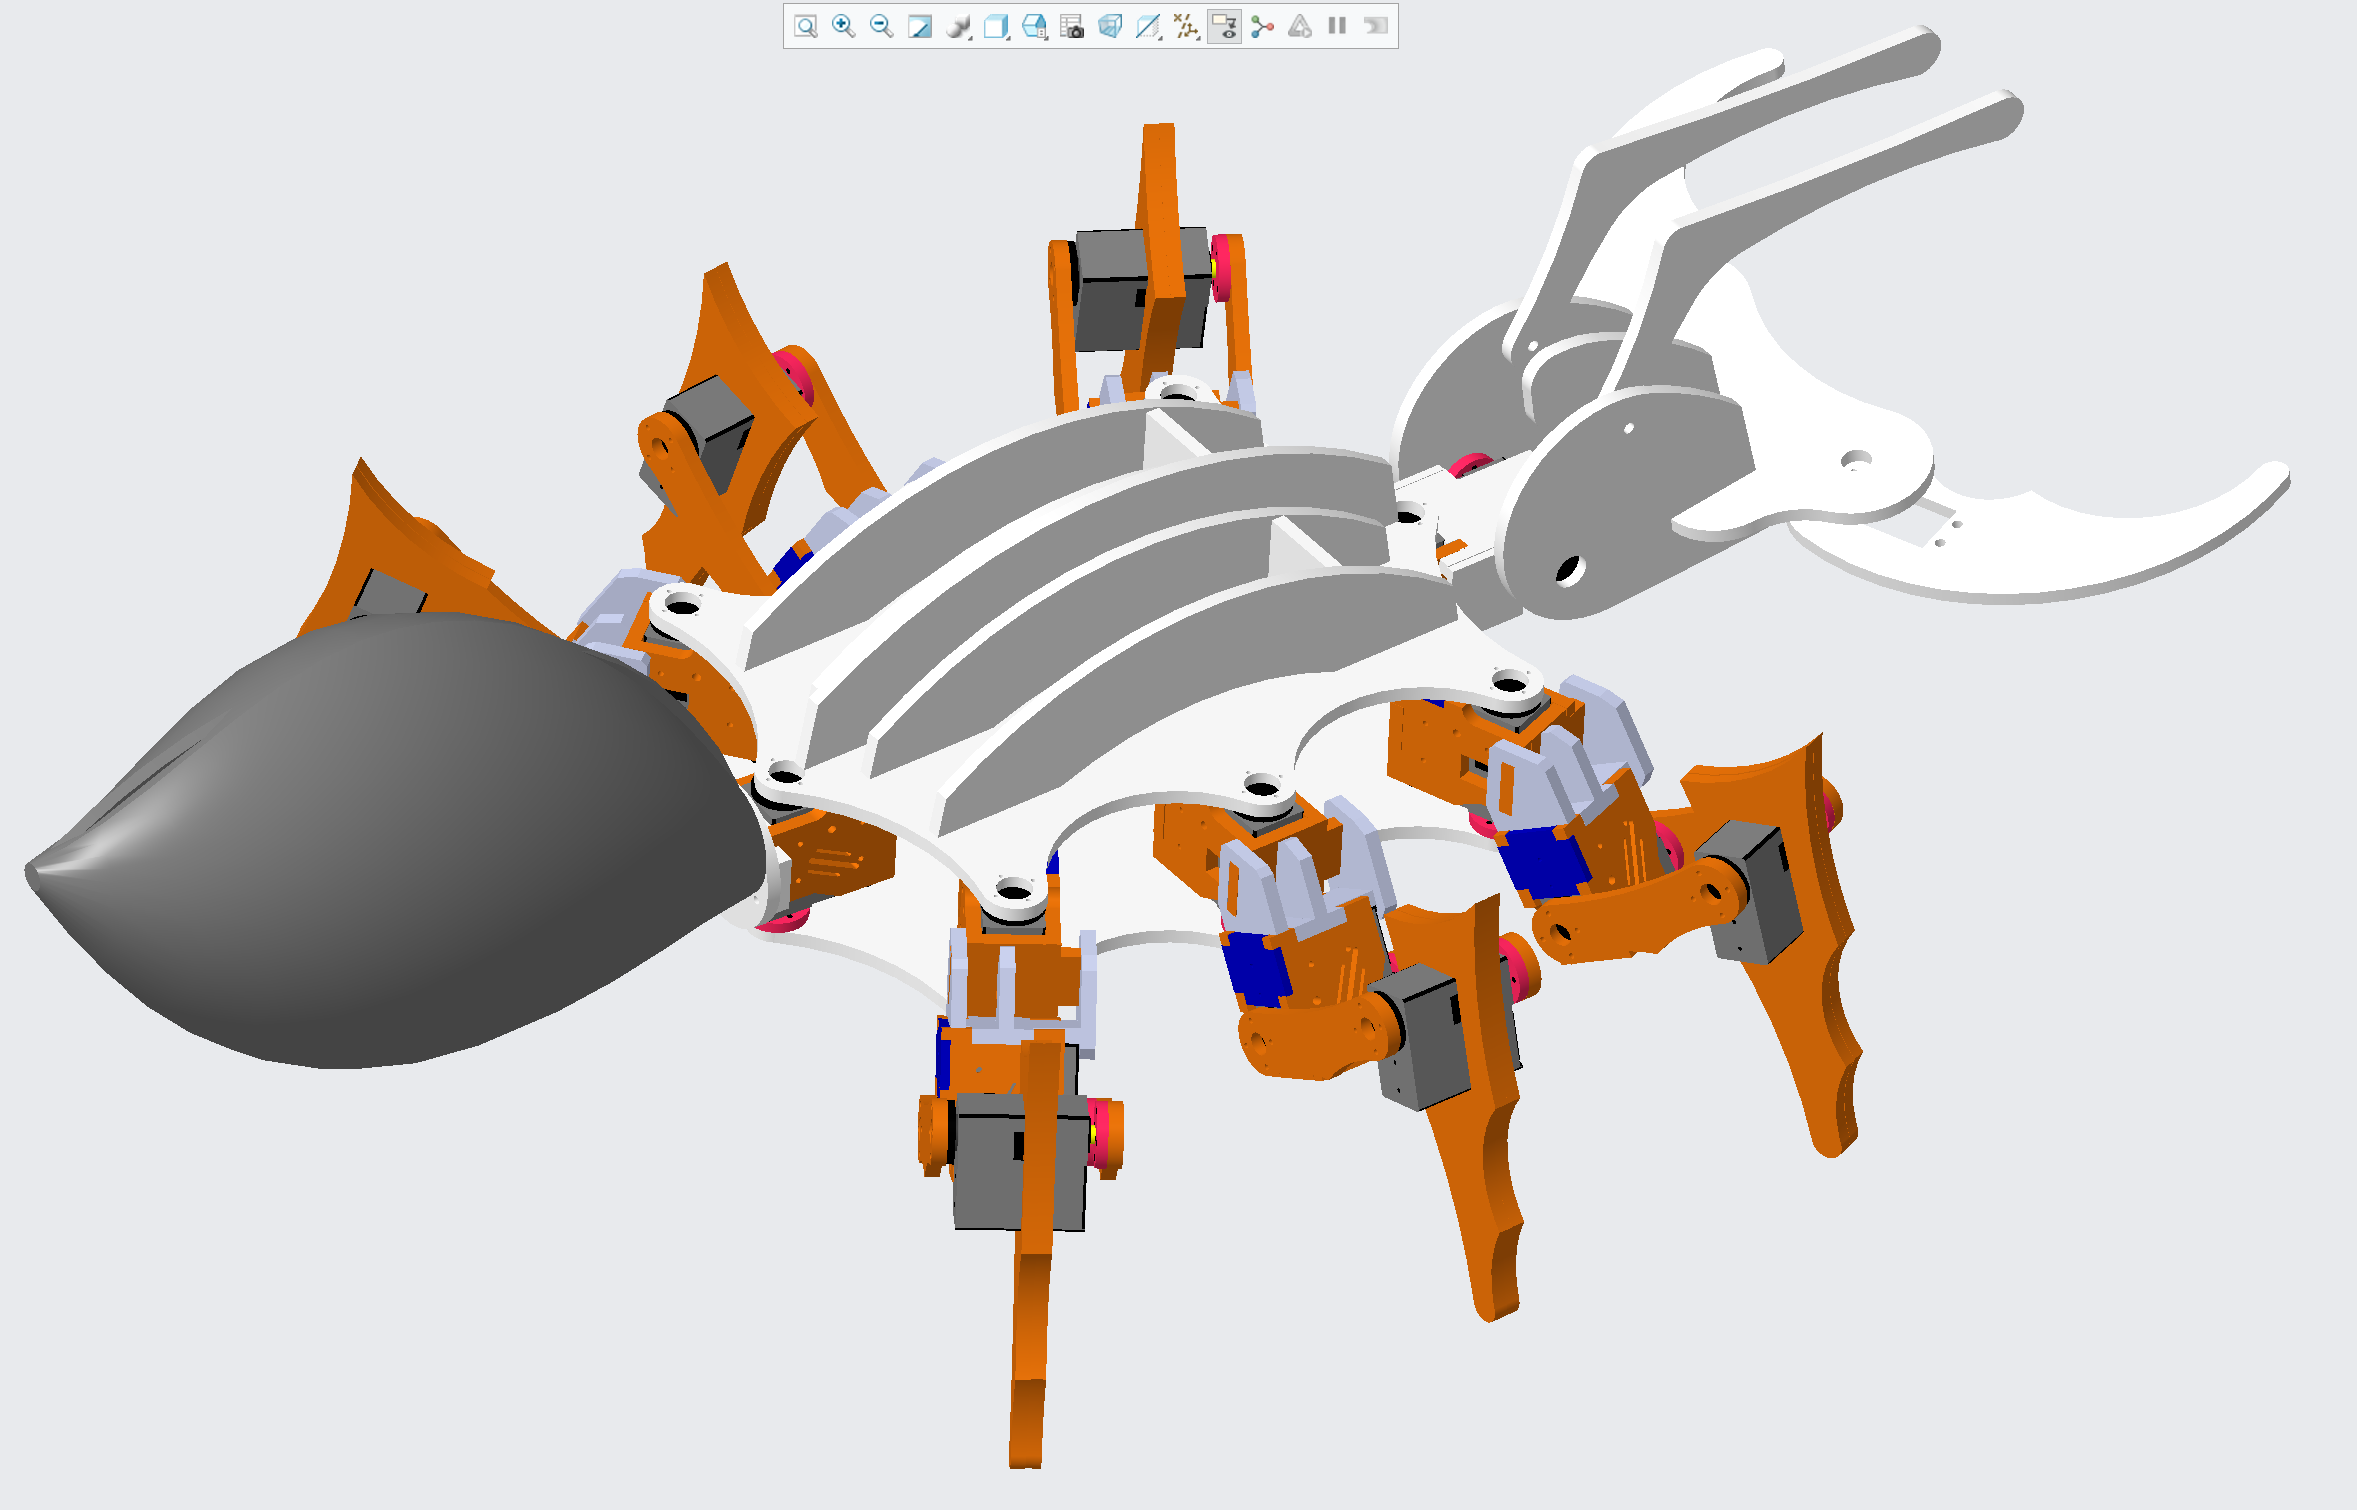Select the dark gray abdomen shell part
Screen dimensions: 2357x1510
tap(400, 840)
